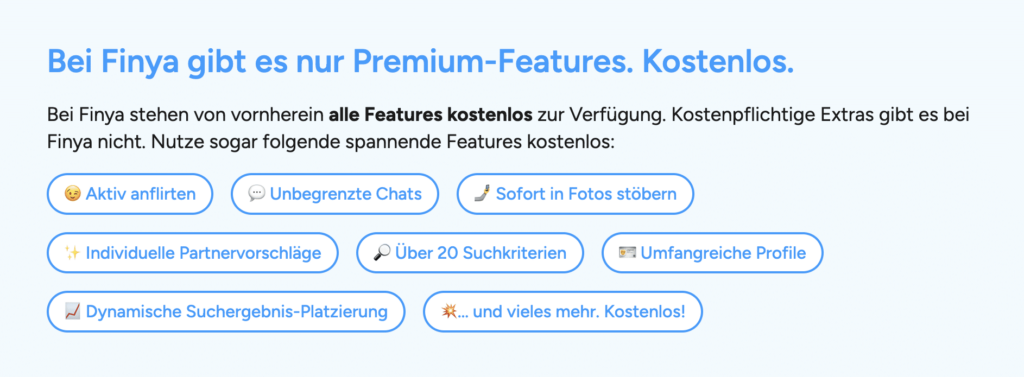Image resolution: width=1024 pixels, height=377 pixels.
Task: Open the Unbegrenzte Chats feature
Action: pos(335,194)
